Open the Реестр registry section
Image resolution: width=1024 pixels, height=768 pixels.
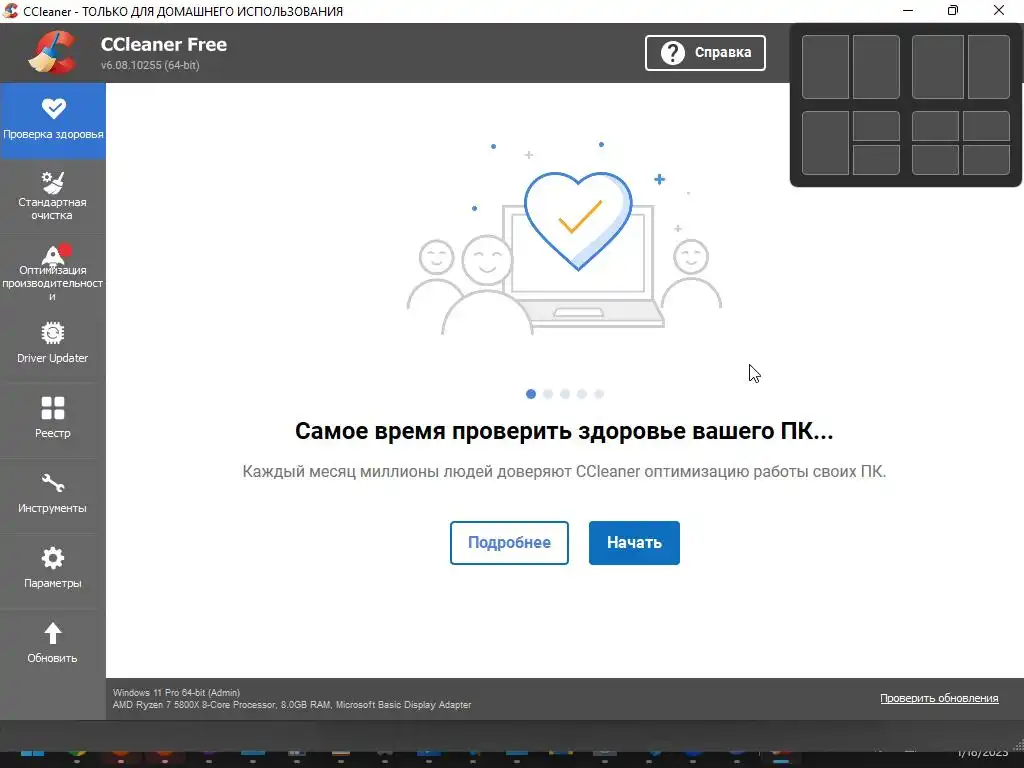coord(53,418)
